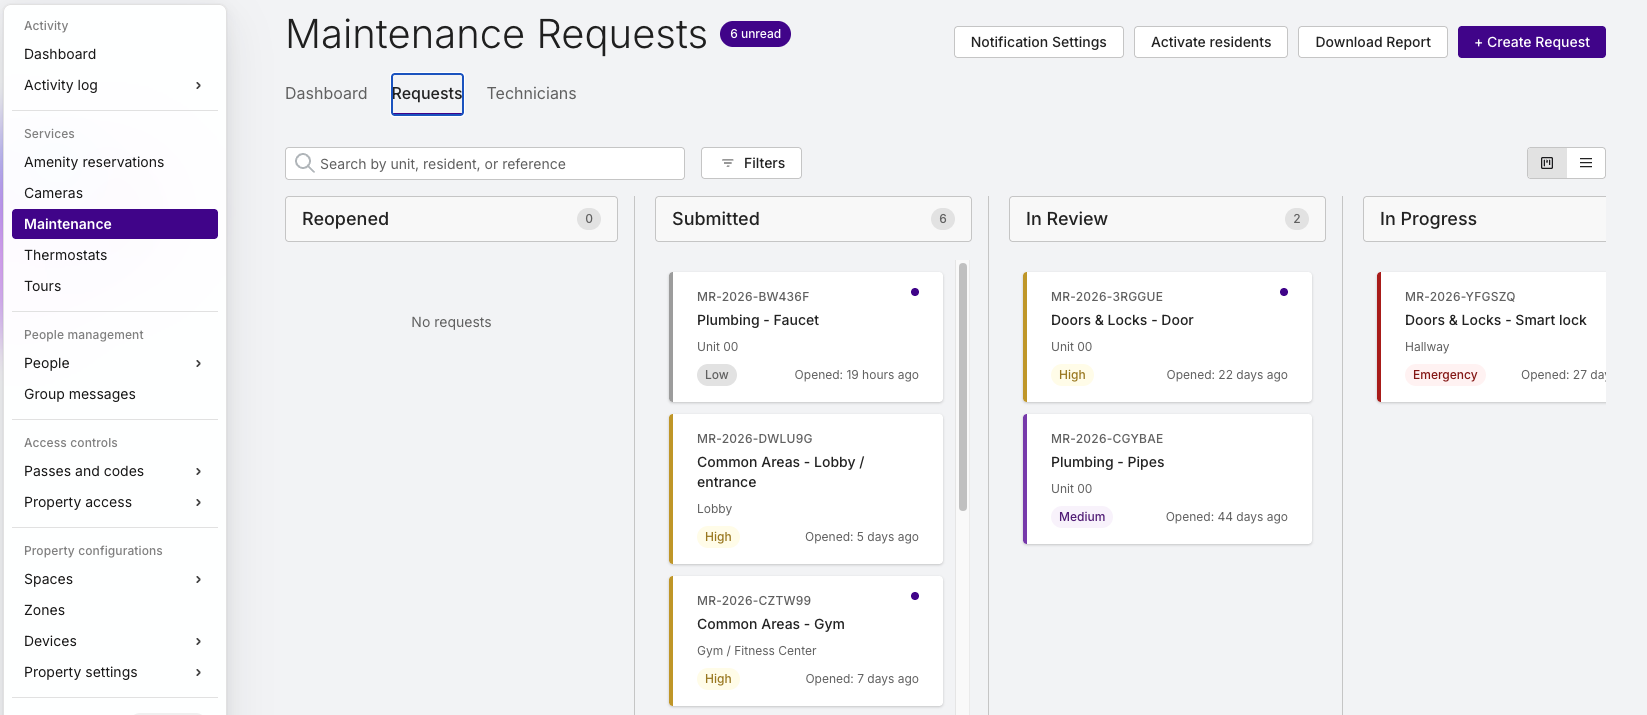Select Maintenance in the sidebar

[115, 224]
